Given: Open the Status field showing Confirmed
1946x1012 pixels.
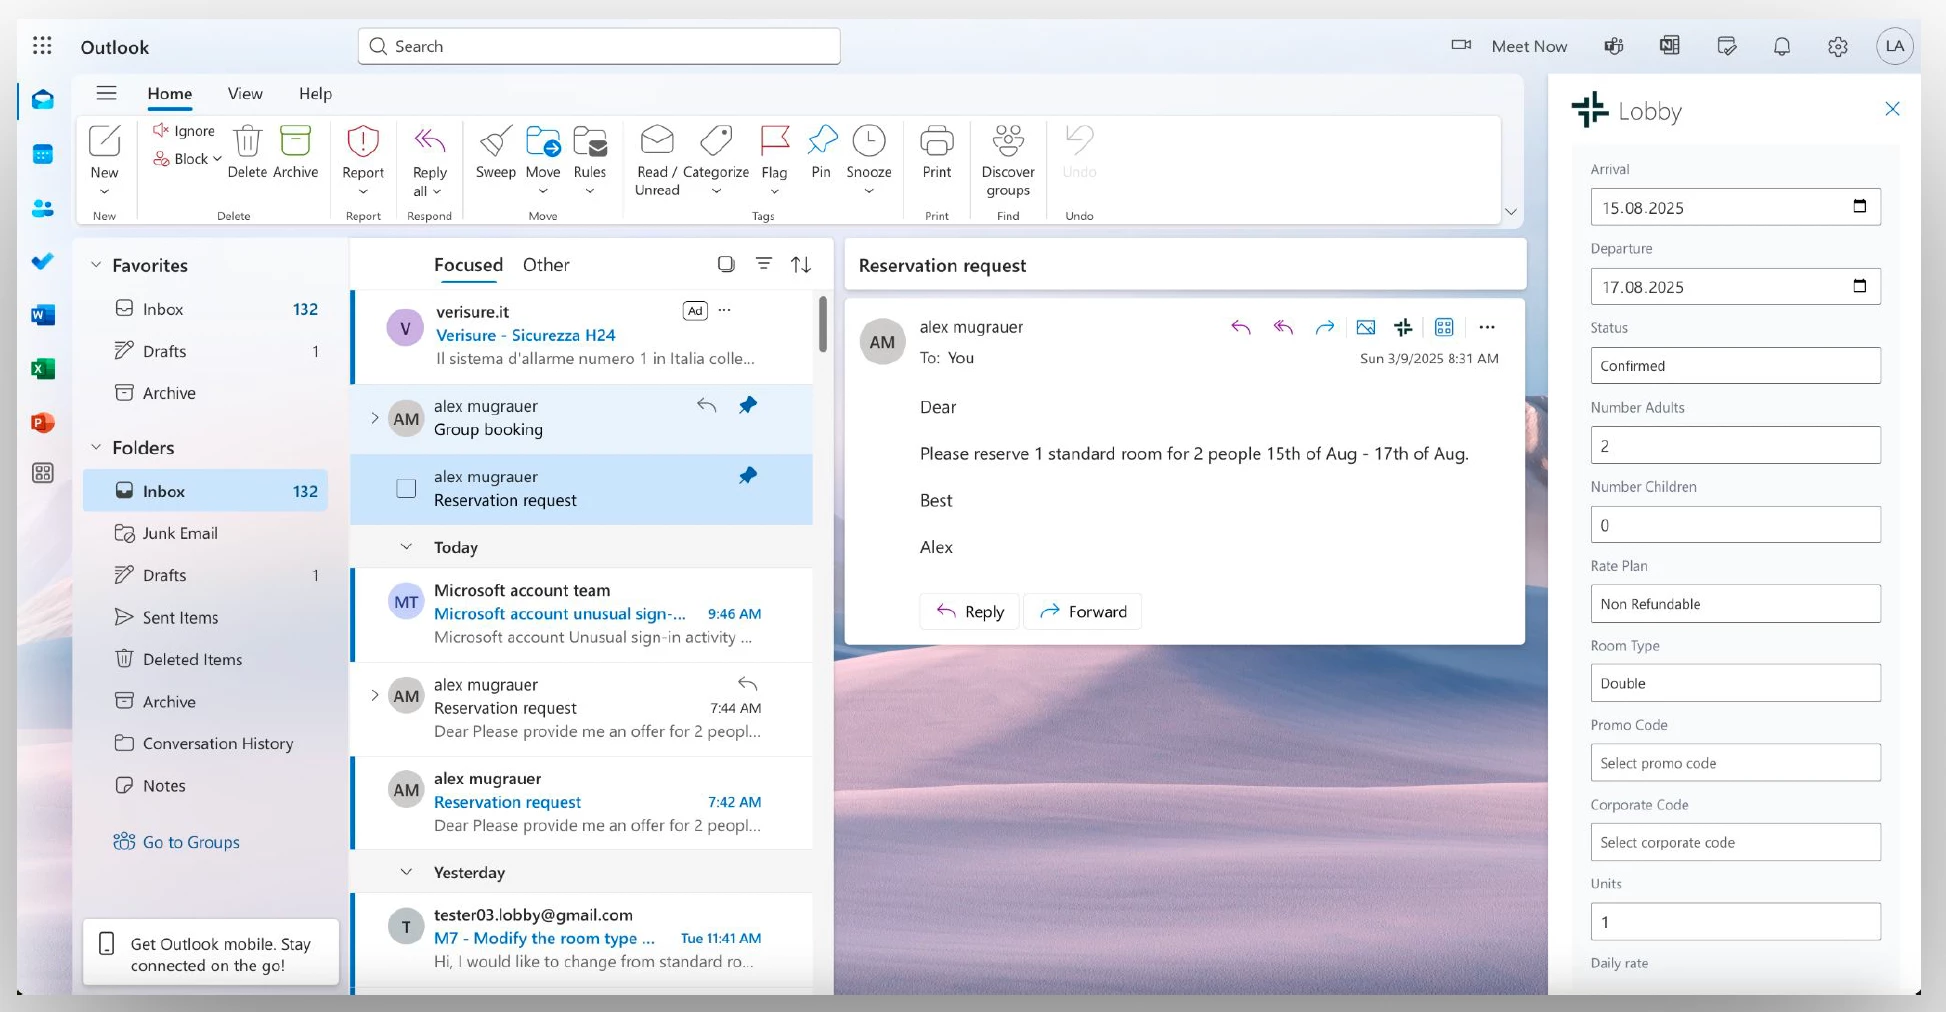Looking at the screenshot, I should point(1735,365).
